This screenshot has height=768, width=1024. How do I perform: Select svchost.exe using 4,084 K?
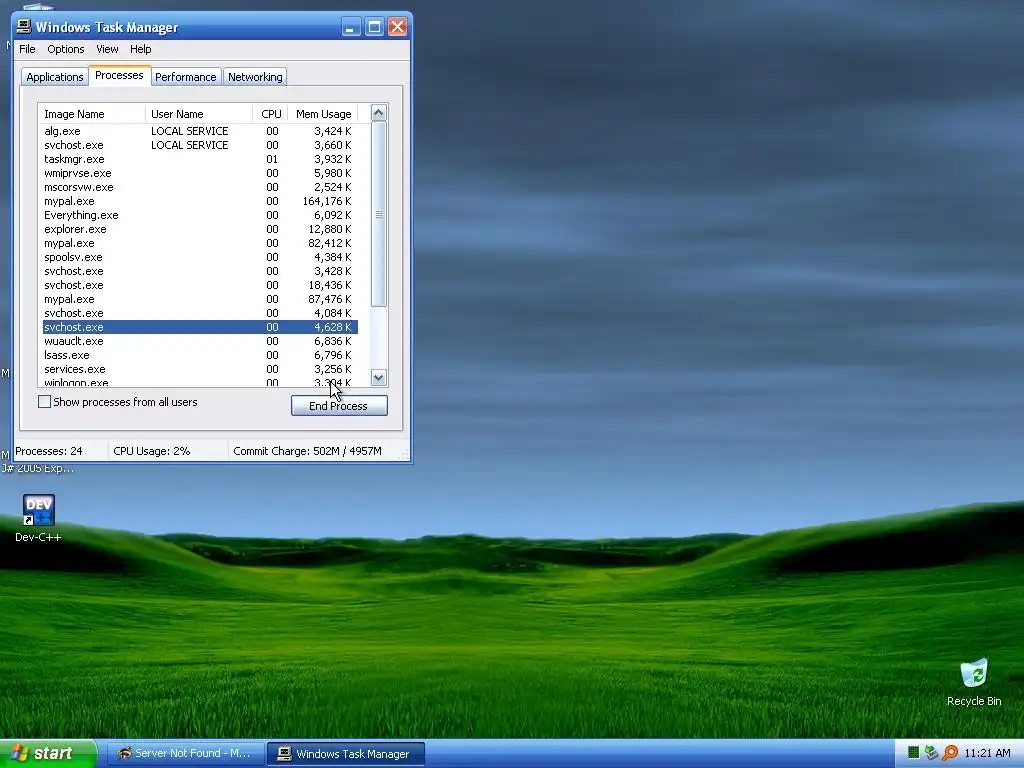coord(200,313)
